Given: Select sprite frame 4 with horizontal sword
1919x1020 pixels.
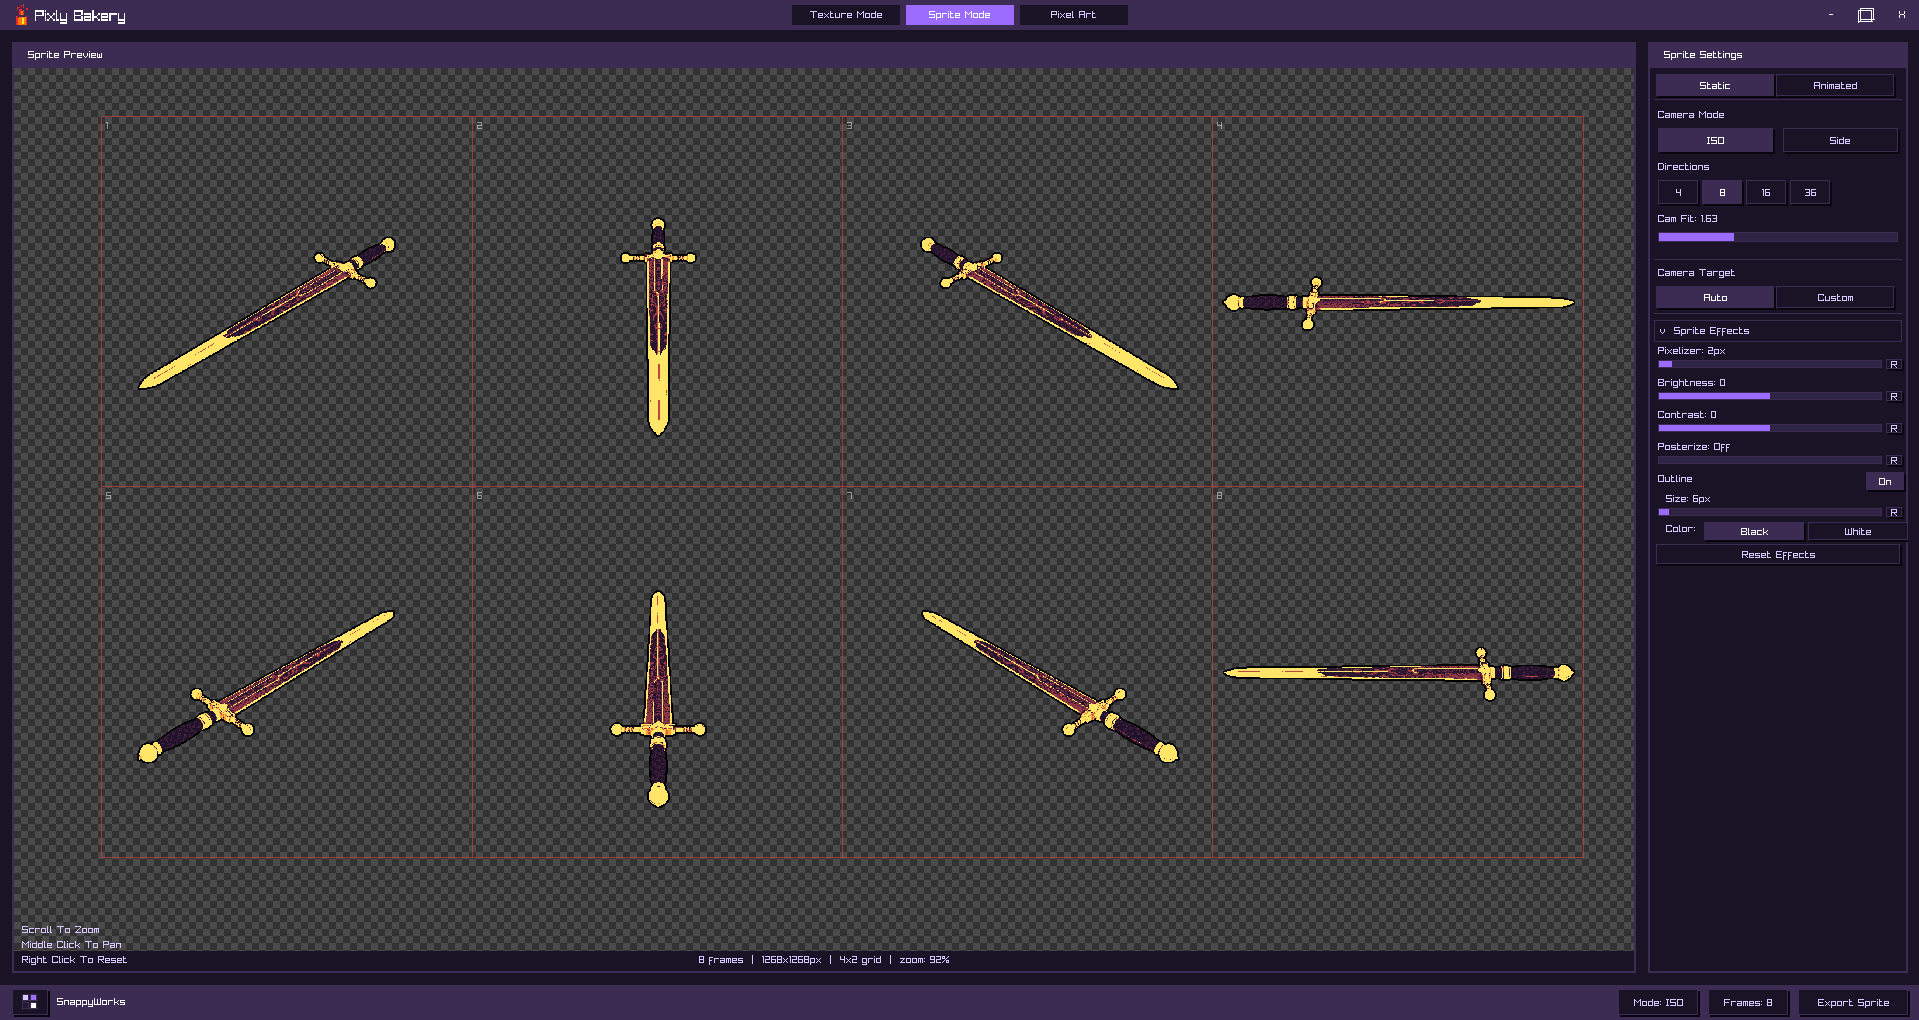Looking at the screenshot, I should (1398, 302).
